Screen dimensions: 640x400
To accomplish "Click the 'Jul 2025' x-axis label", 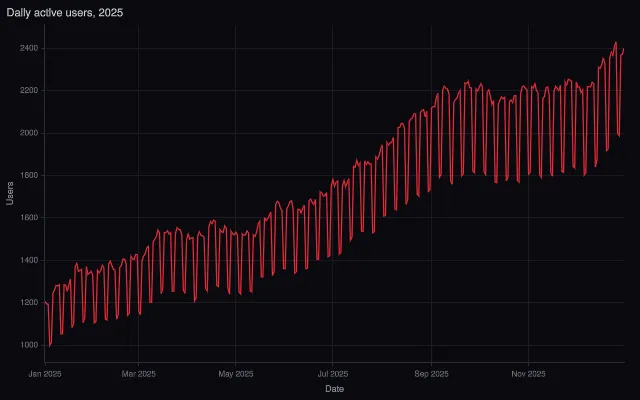I will pyautogui.click(x=333, y=374).
